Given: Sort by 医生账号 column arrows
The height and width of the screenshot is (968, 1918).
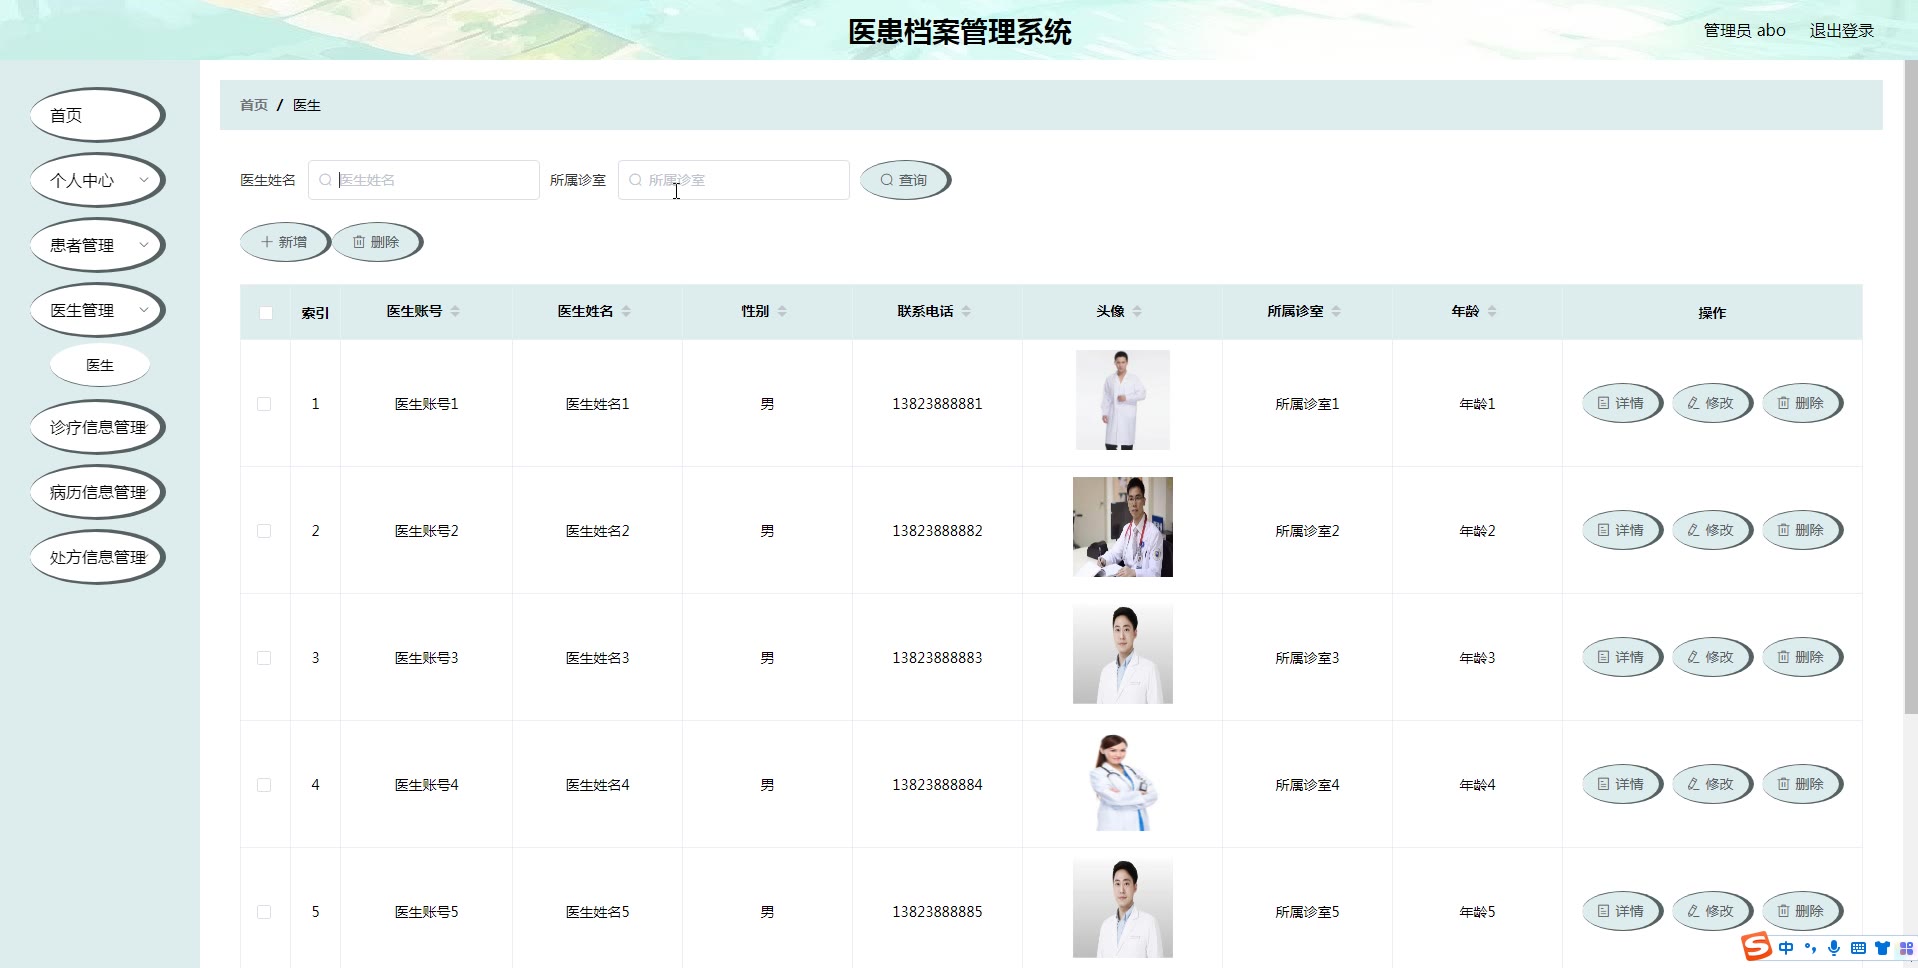Looking at the screenshot, I should tap(455, 311).
